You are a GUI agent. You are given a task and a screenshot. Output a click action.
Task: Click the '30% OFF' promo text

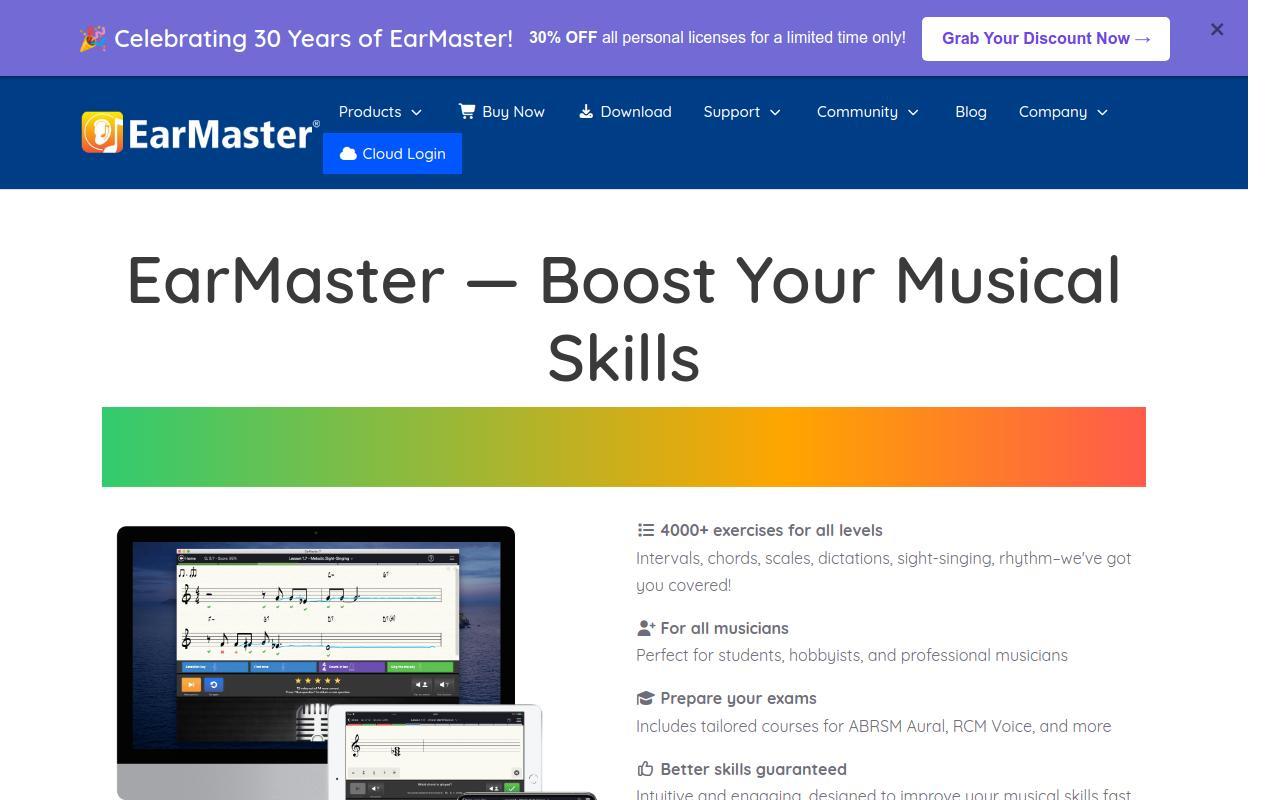click(x=563, y=38)
